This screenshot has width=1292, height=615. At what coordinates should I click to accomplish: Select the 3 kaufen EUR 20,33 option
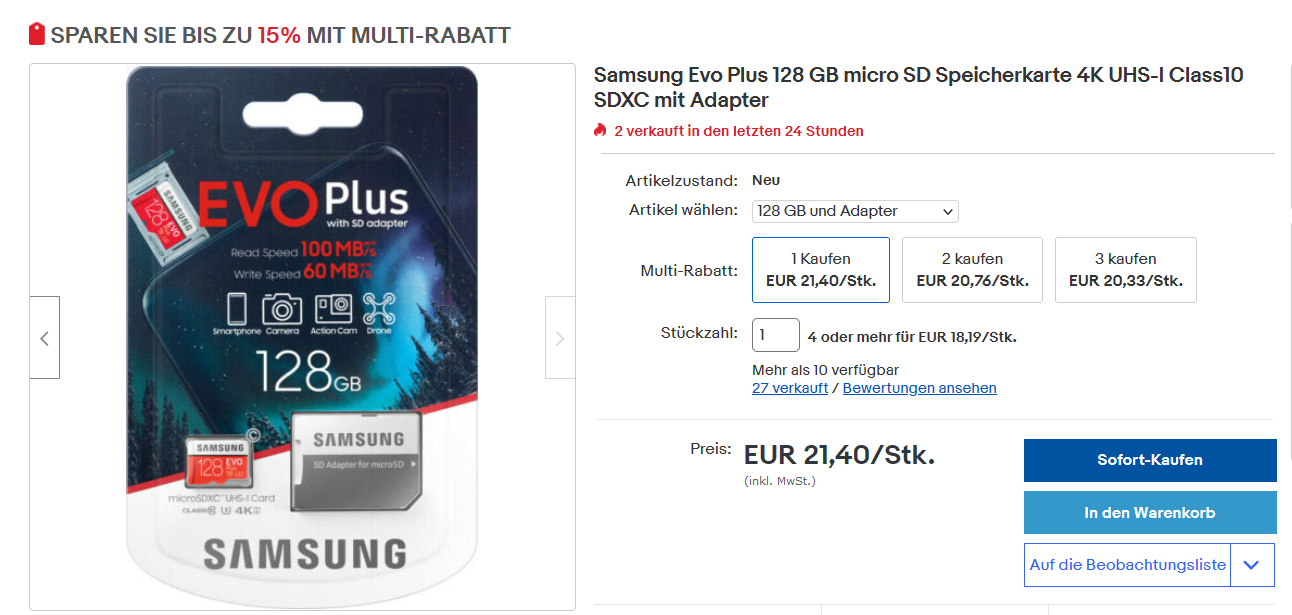pos(1126,270)
